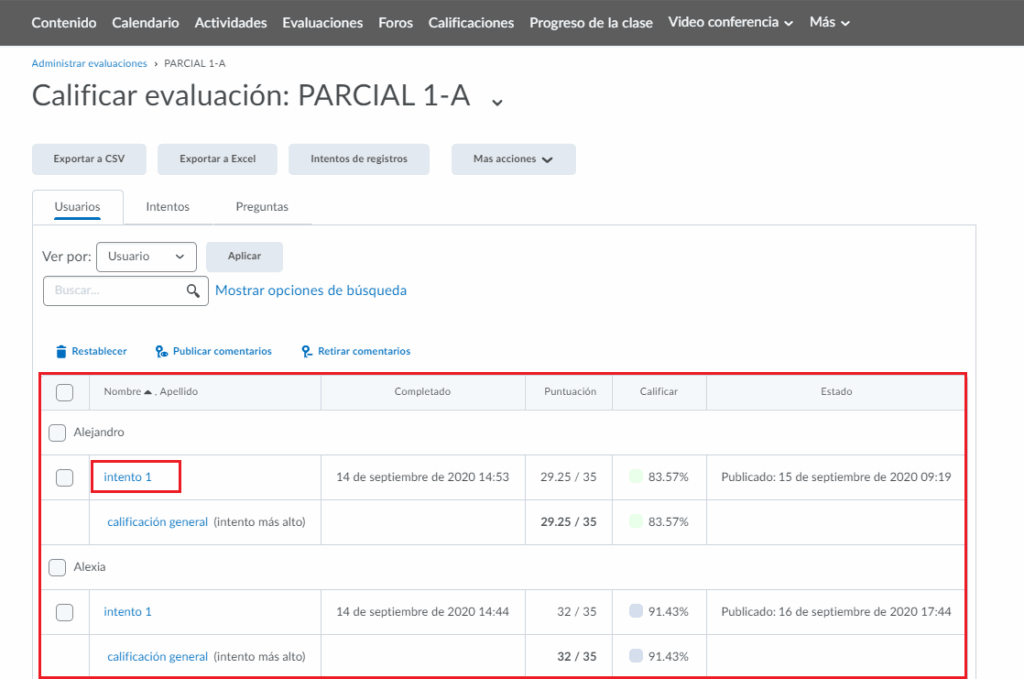Click the green grade swatch for 83.57%
This screenshot has width=1024, height=679.
point(636,477)
